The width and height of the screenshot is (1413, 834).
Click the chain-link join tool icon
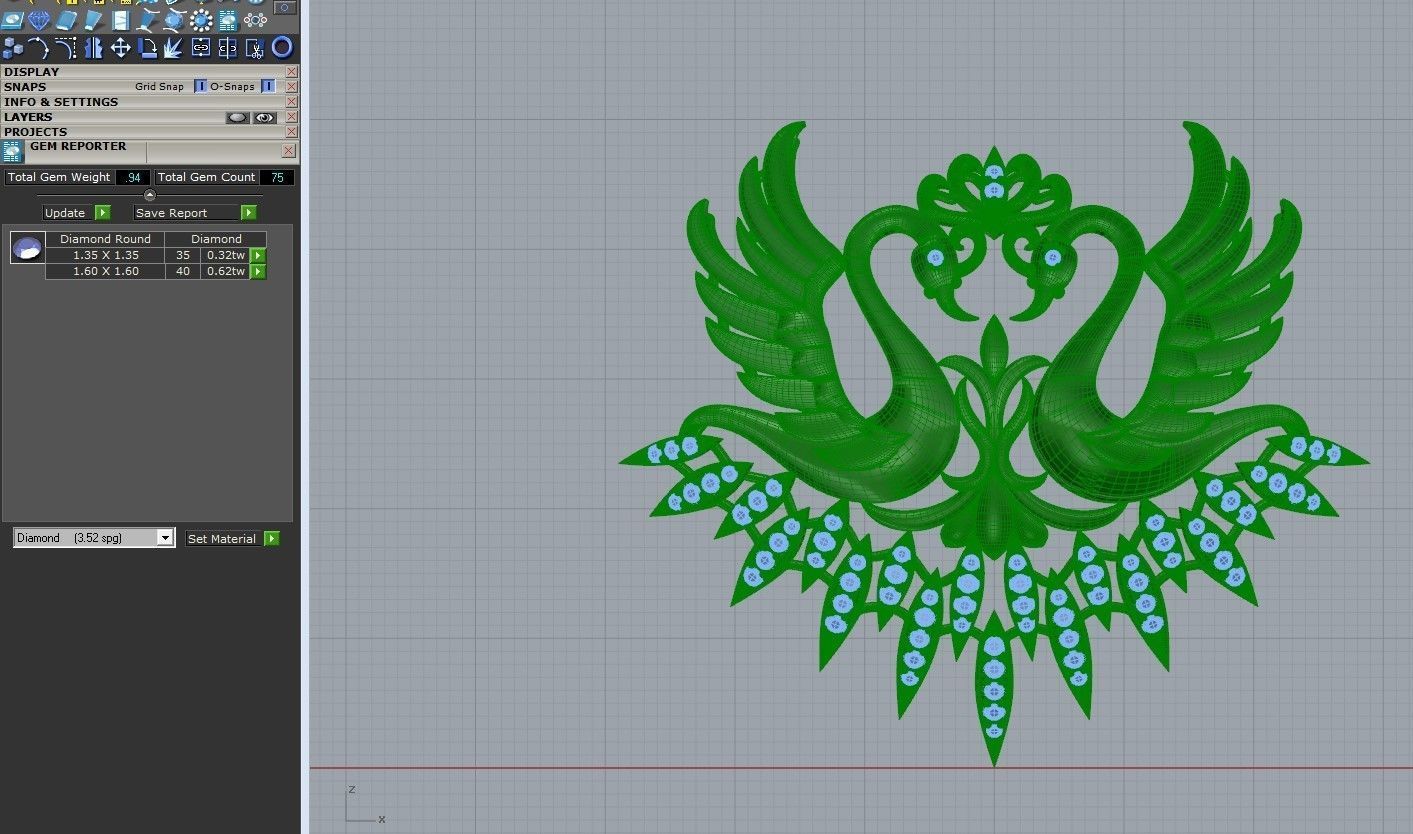201,47
